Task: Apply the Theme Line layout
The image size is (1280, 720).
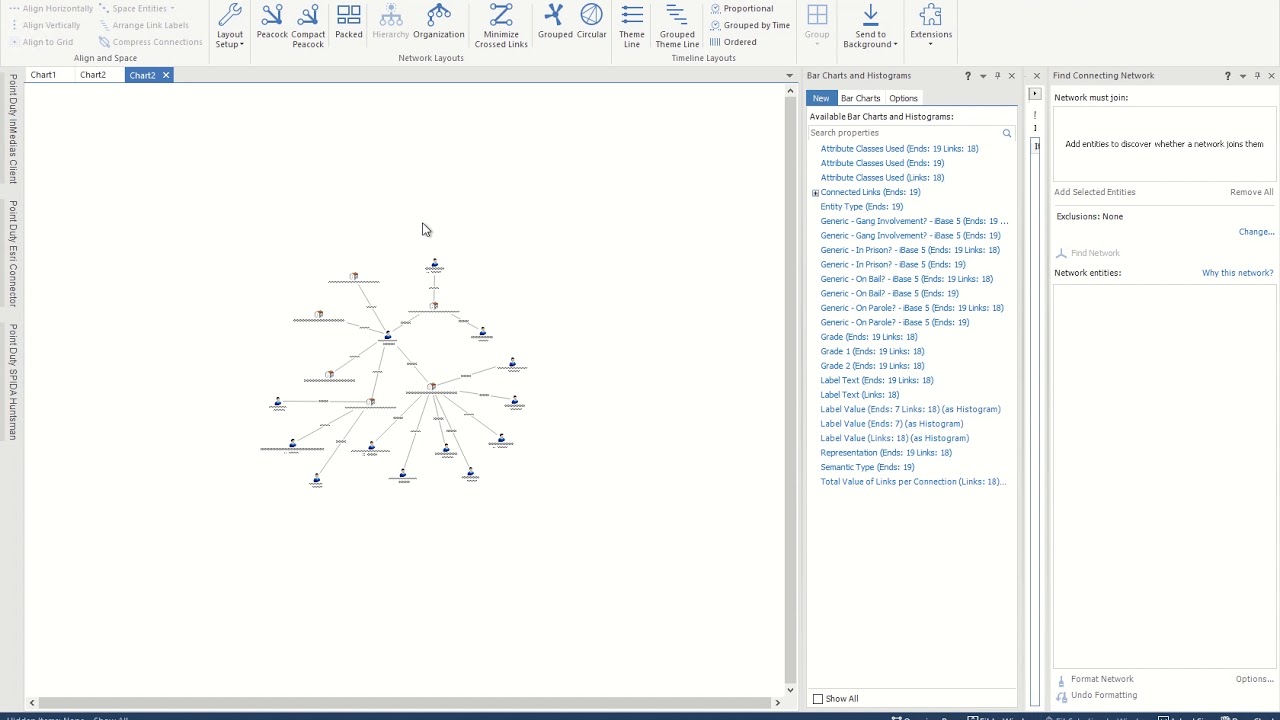Action: coord(632,26)
